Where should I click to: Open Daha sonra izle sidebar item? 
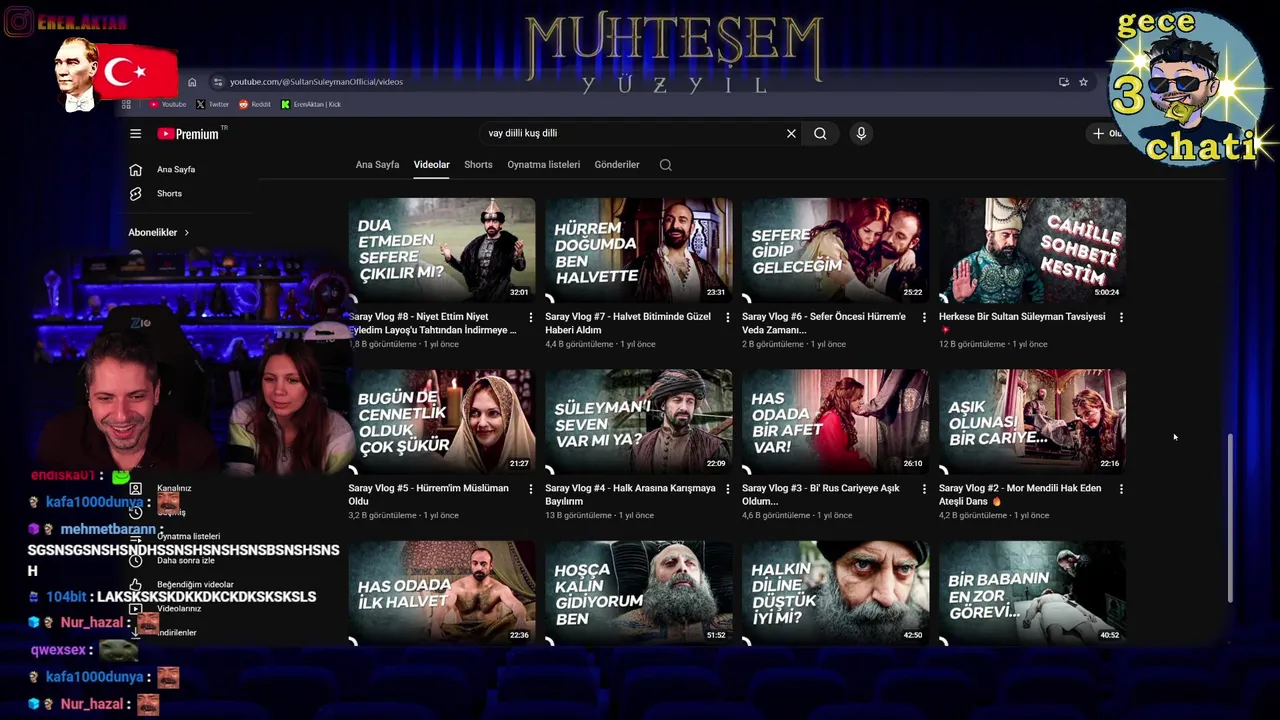185,560
